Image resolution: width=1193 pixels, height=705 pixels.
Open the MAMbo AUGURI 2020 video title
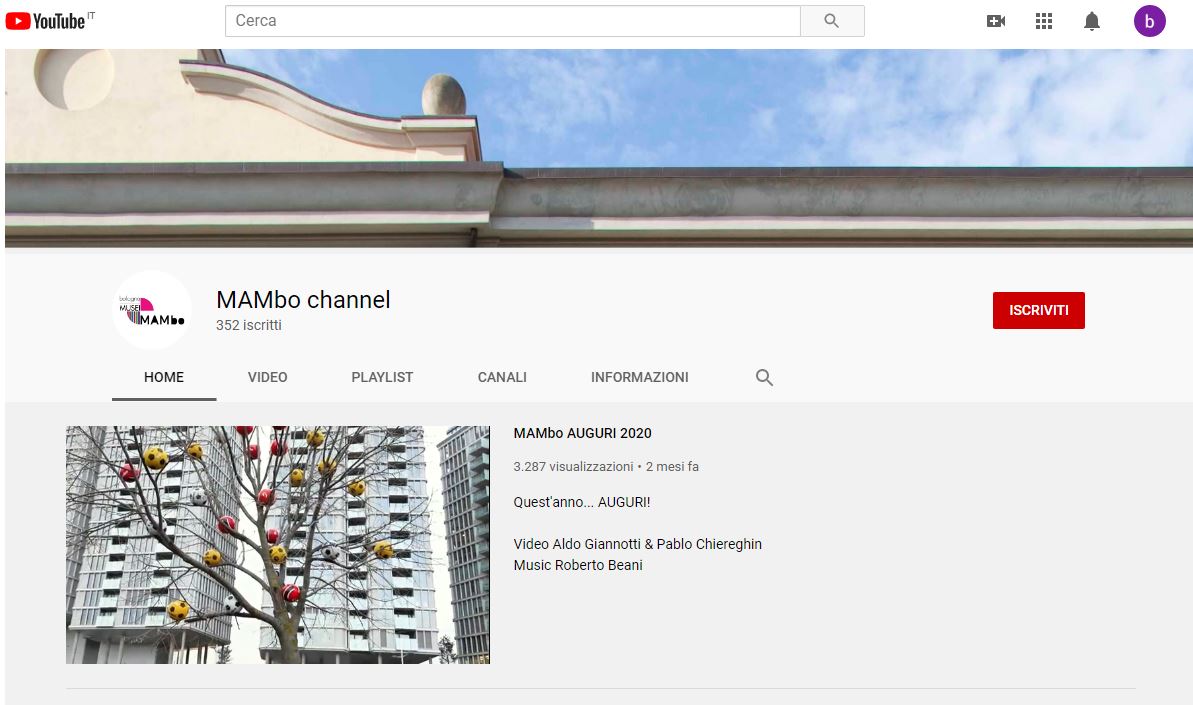pyautogui.click(x=582, y=433)
